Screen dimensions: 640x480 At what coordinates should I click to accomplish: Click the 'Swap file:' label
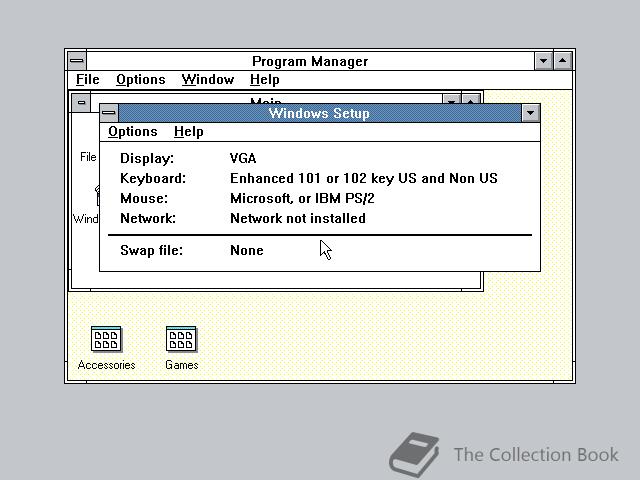click(x=151, y=250)
